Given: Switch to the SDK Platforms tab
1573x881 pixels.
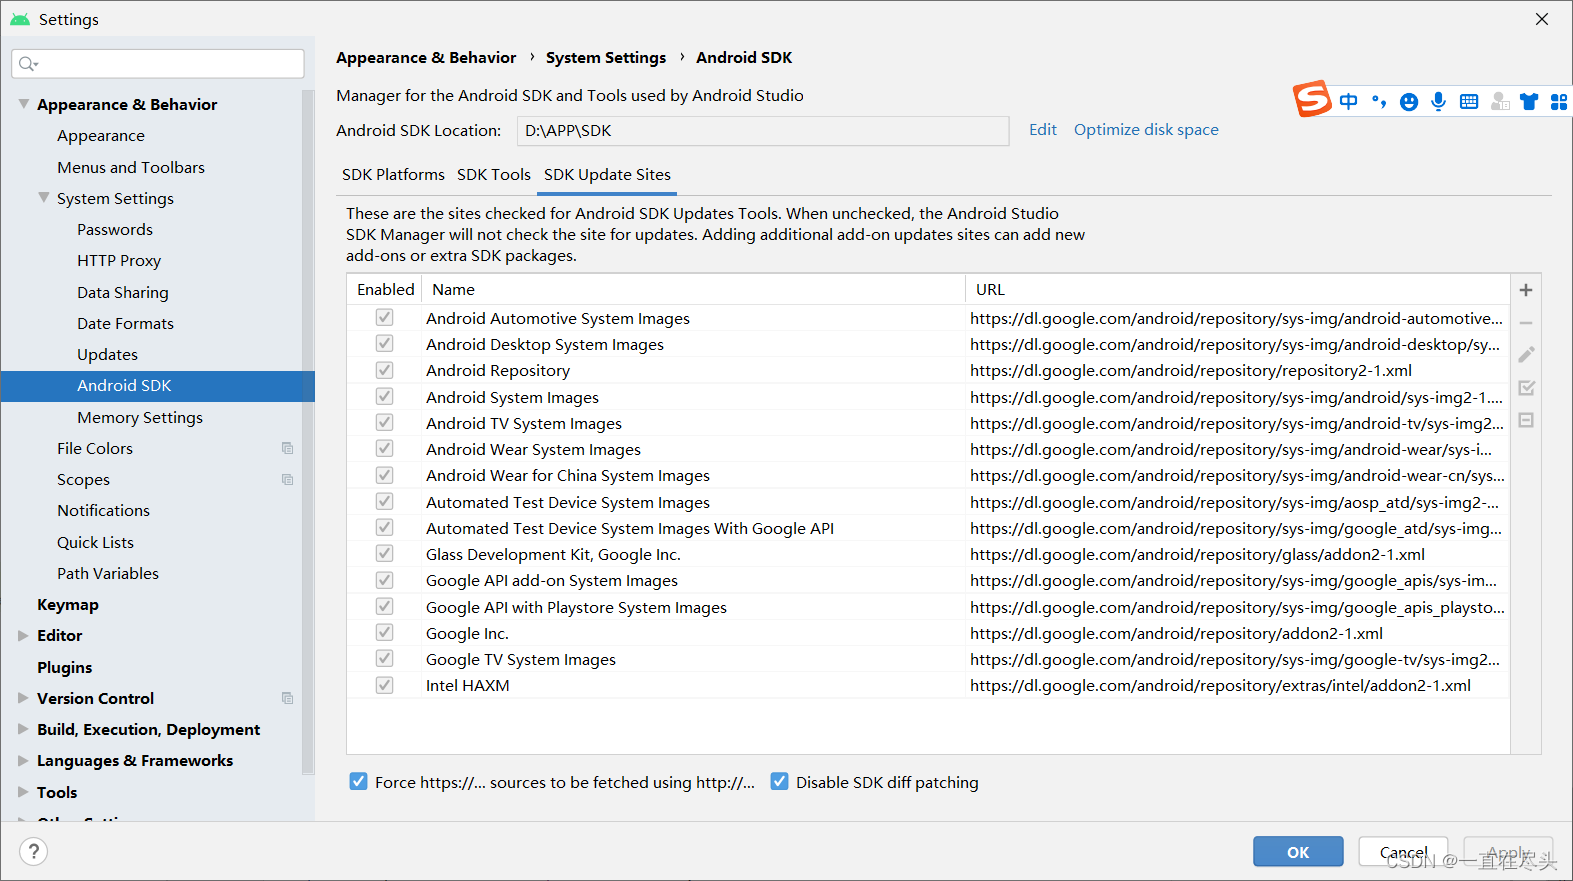Looking at the screenshot, I should click(x=393, y=175).
